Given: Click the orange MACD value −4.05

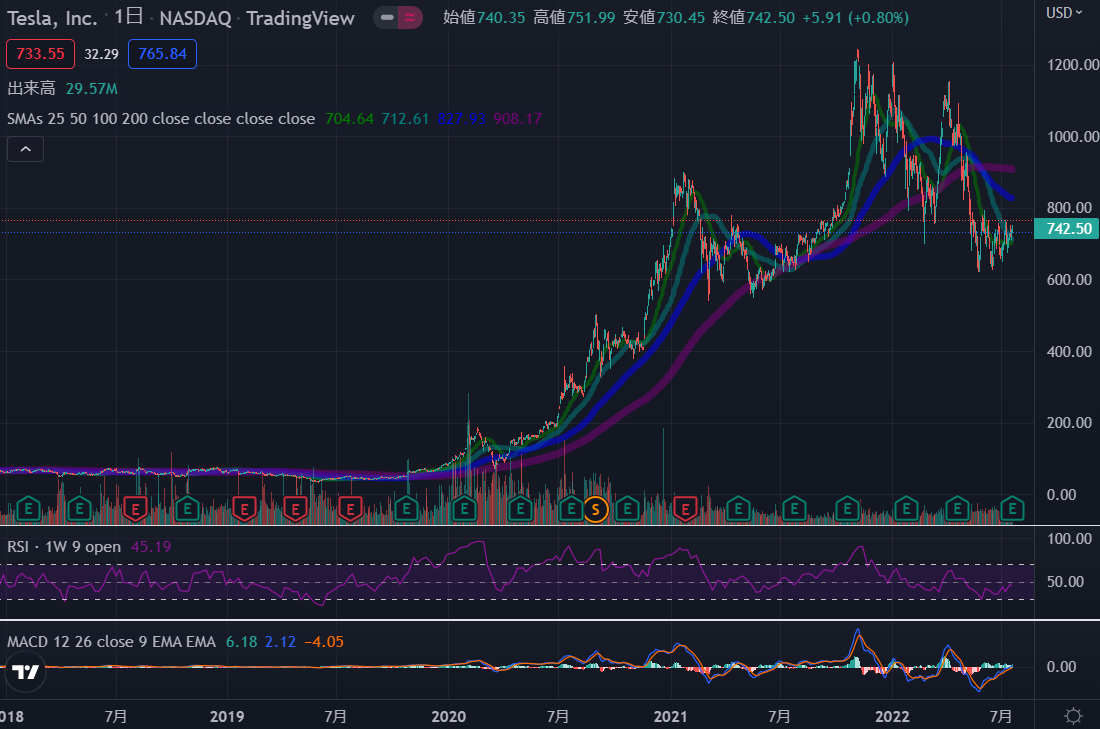Looking at the screenshot, I should pyautogui.click(x=324, y=642).
